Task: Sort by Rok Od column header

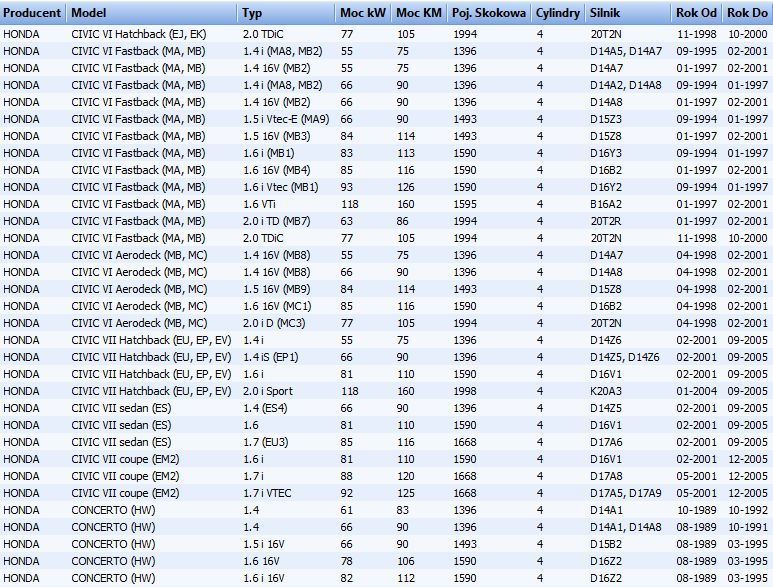Action: coord(697,13)
